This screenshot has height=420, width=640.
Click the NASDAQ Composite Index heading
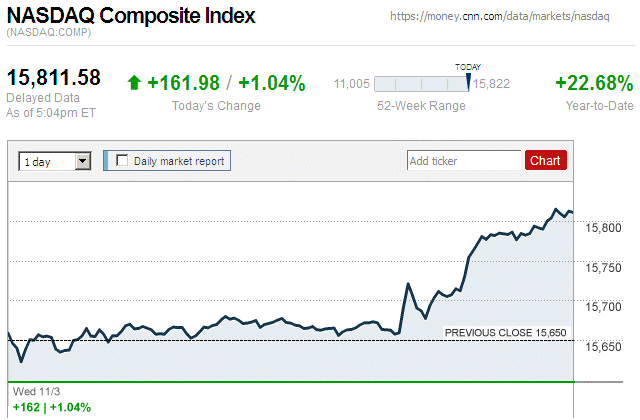(x=131, y=17)
